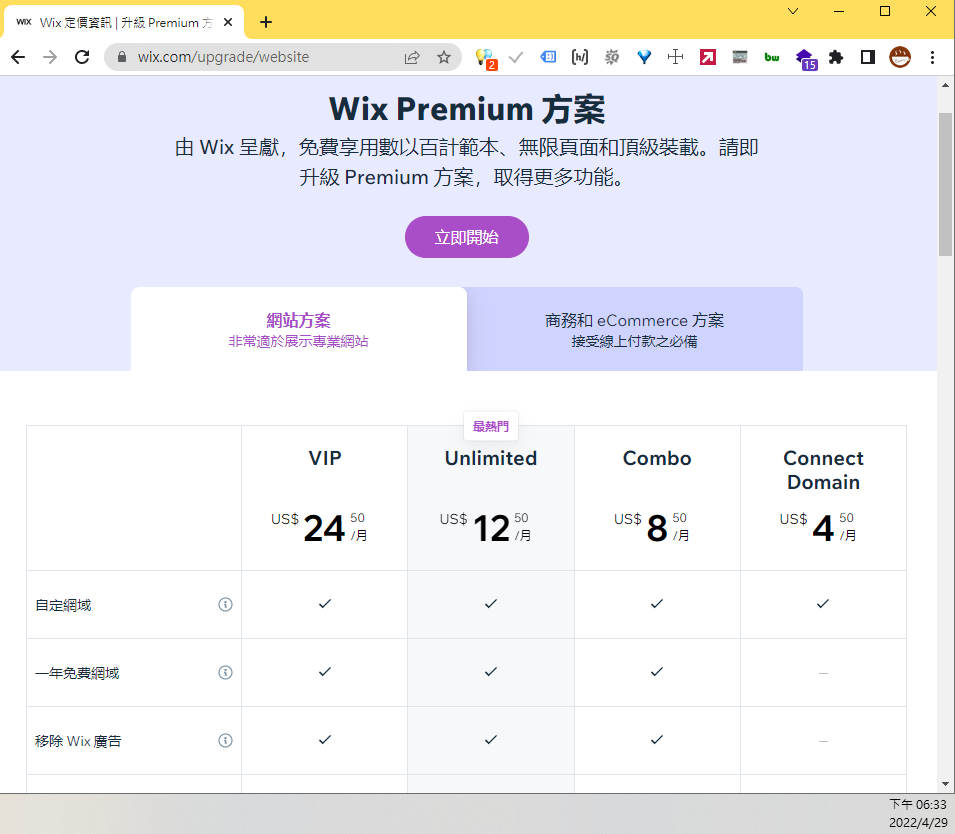
Task: Show info tooltip for 移除 Wix 廣告
Action: (225, 741)
